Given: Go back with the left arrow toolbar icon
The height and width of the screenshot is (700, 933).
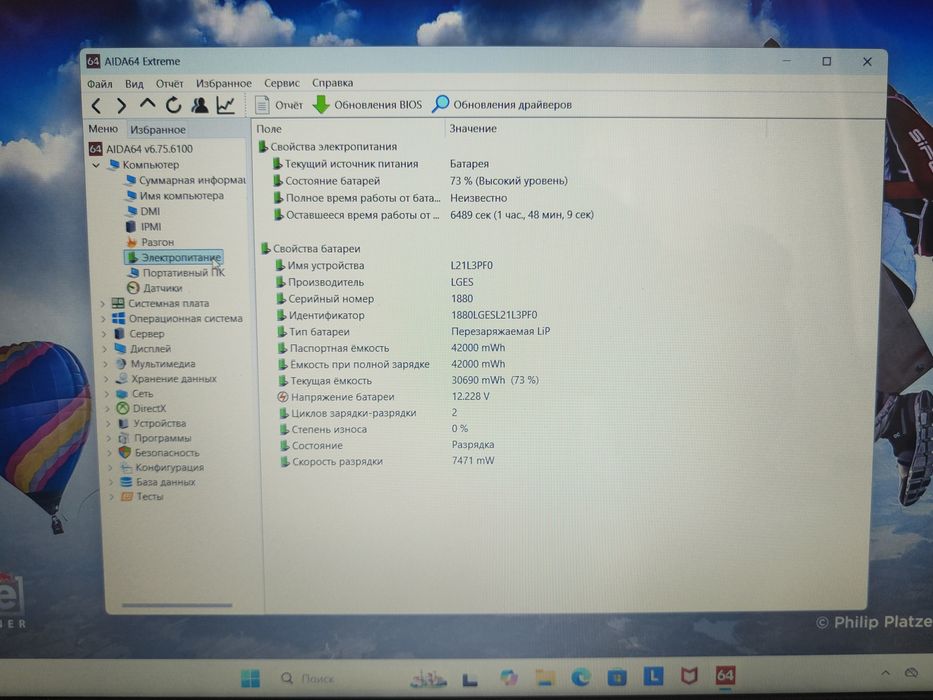Looking at the screenshot, I should (96, 106).
